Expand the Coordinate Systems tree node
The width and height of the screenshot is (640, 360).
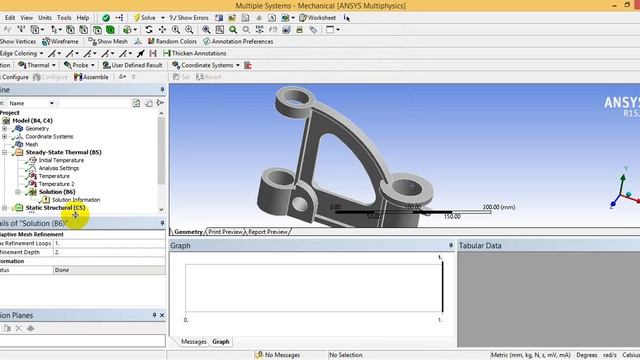click(x=4, y=136)
